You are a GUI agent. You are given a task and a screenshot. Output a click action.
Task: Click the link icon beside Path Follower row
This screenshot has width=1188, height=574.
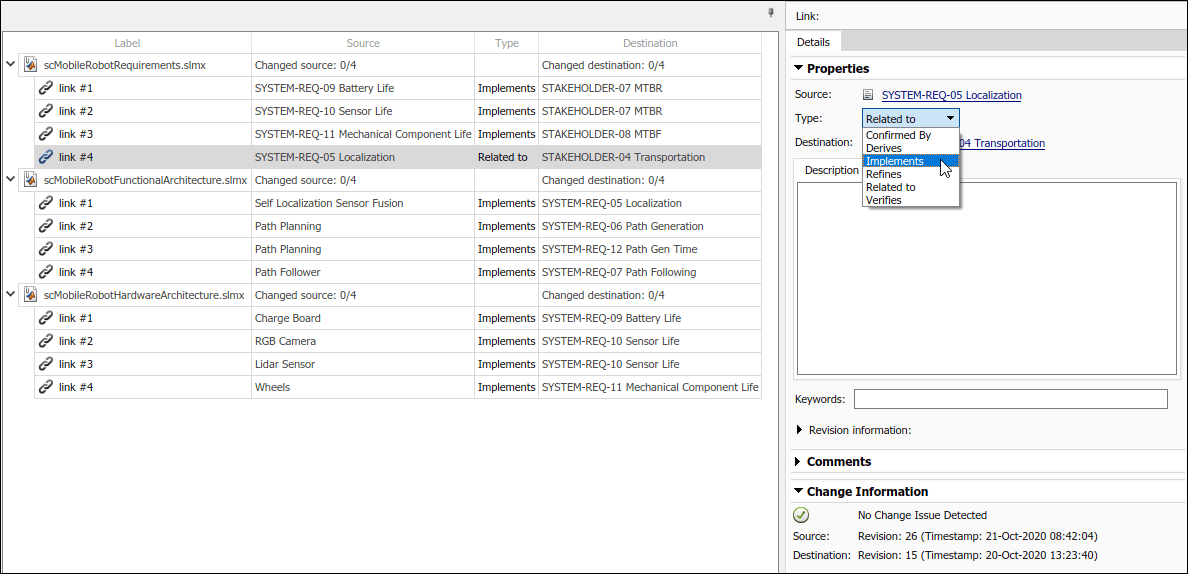tap(45, 272)
